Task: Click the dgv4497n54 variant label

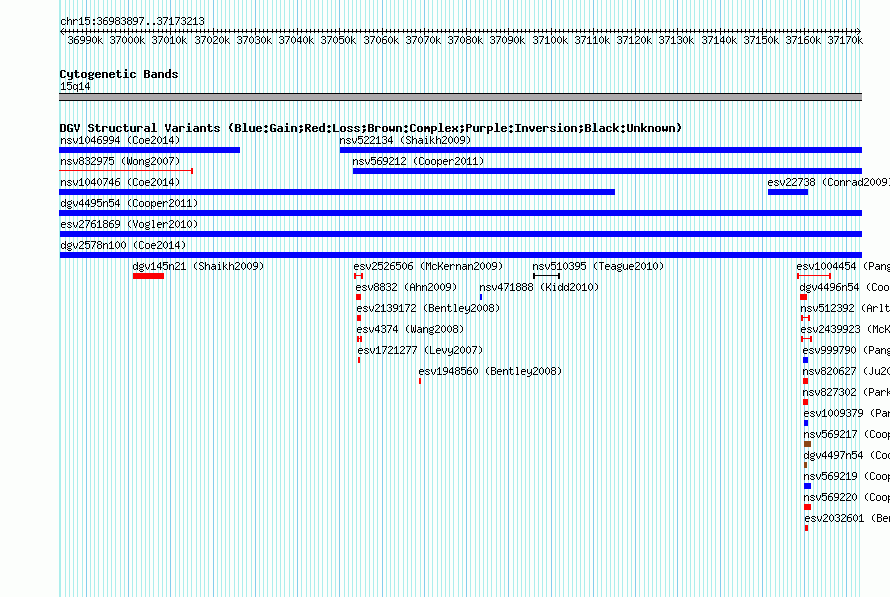Action: 847,455
